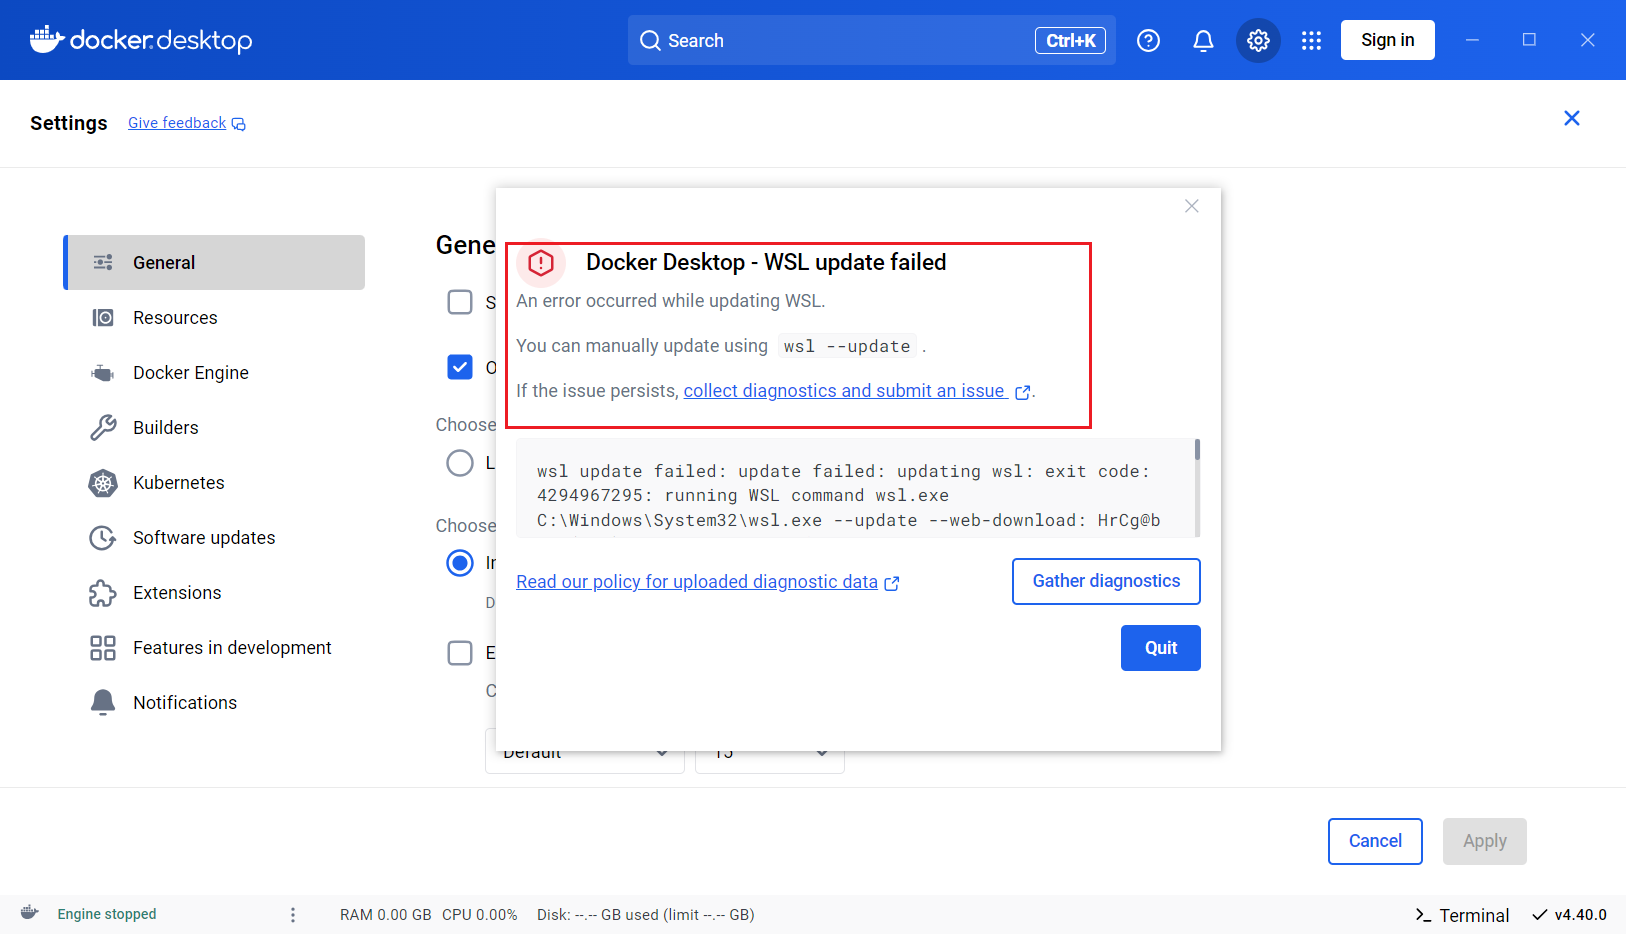Select the filled blue radio button
The width and height of the screenshot is (1626, 934).
[x=460, y=563]
